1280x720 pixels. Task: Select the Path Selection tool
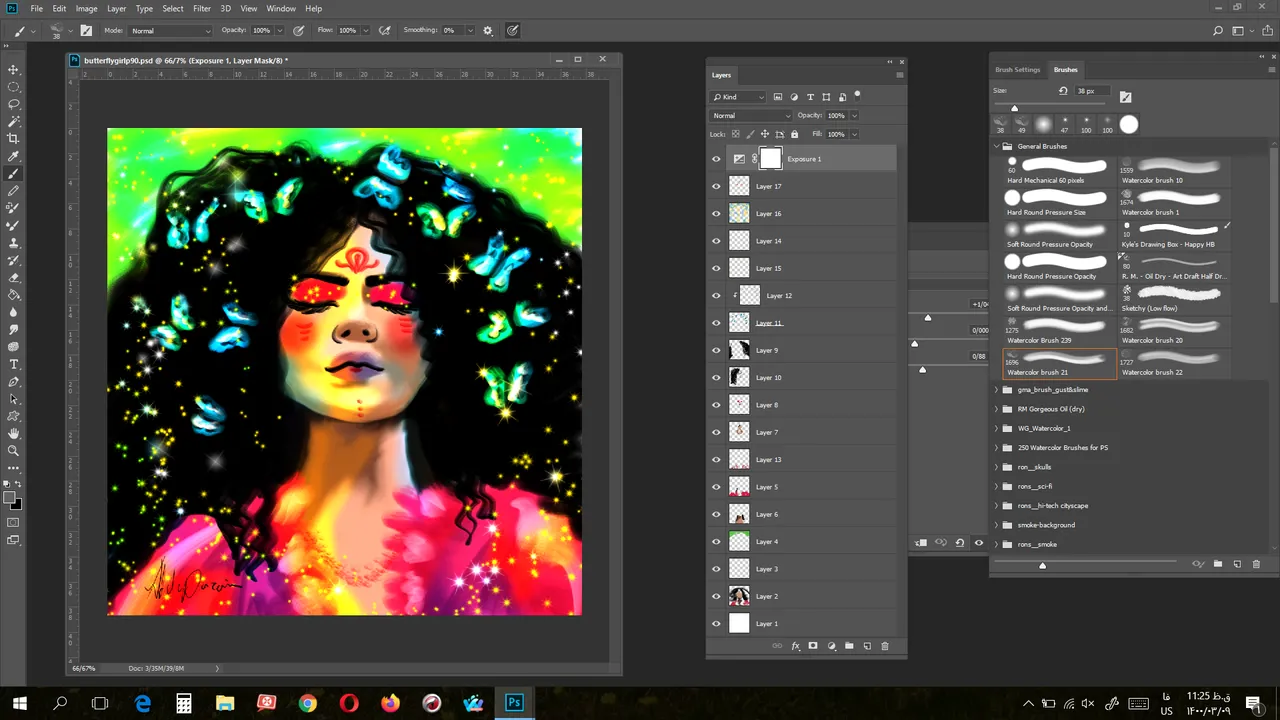(14, 399)
